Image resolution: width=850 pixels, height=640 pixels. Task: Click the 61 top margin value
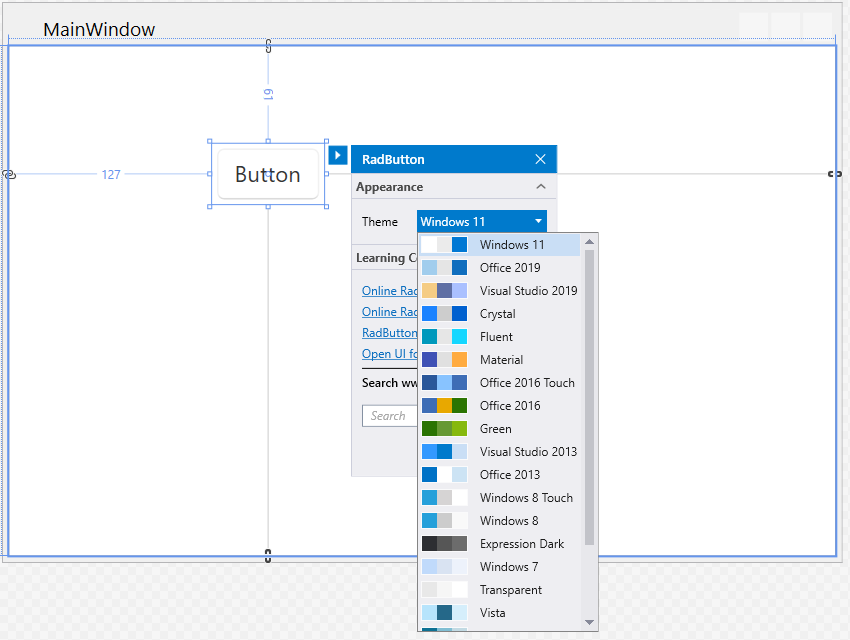tap(268, 94)
